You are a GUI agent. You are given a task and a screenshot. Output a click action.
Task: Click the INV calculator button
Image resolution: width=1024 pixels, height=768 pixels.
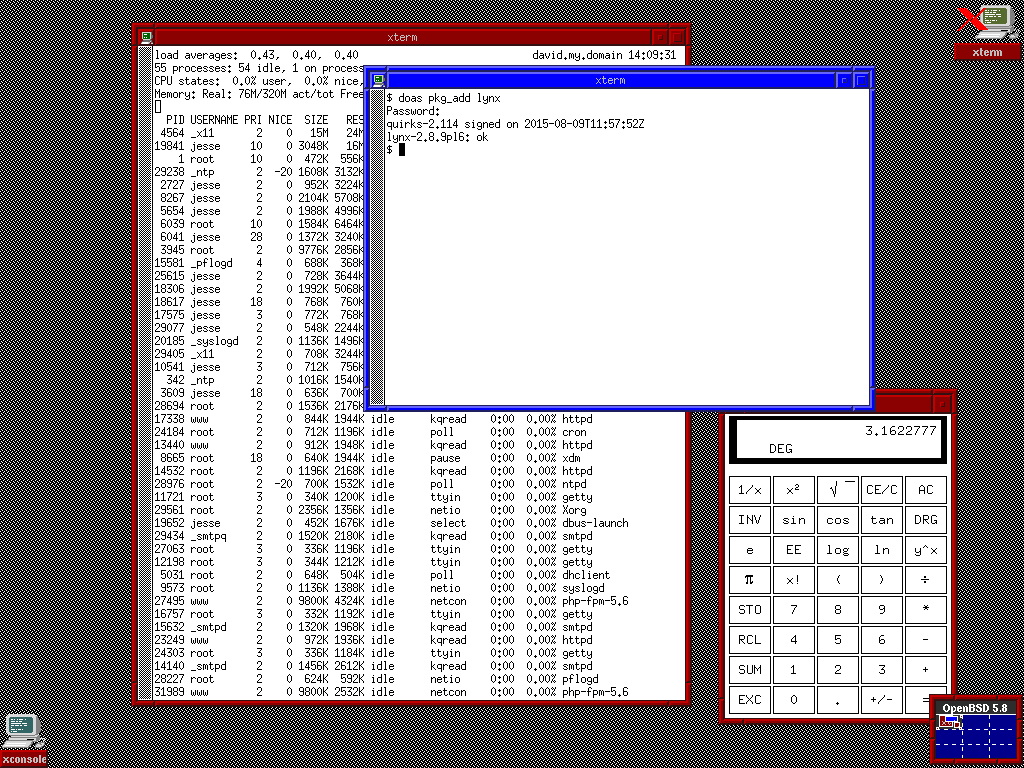coord(750,520)
